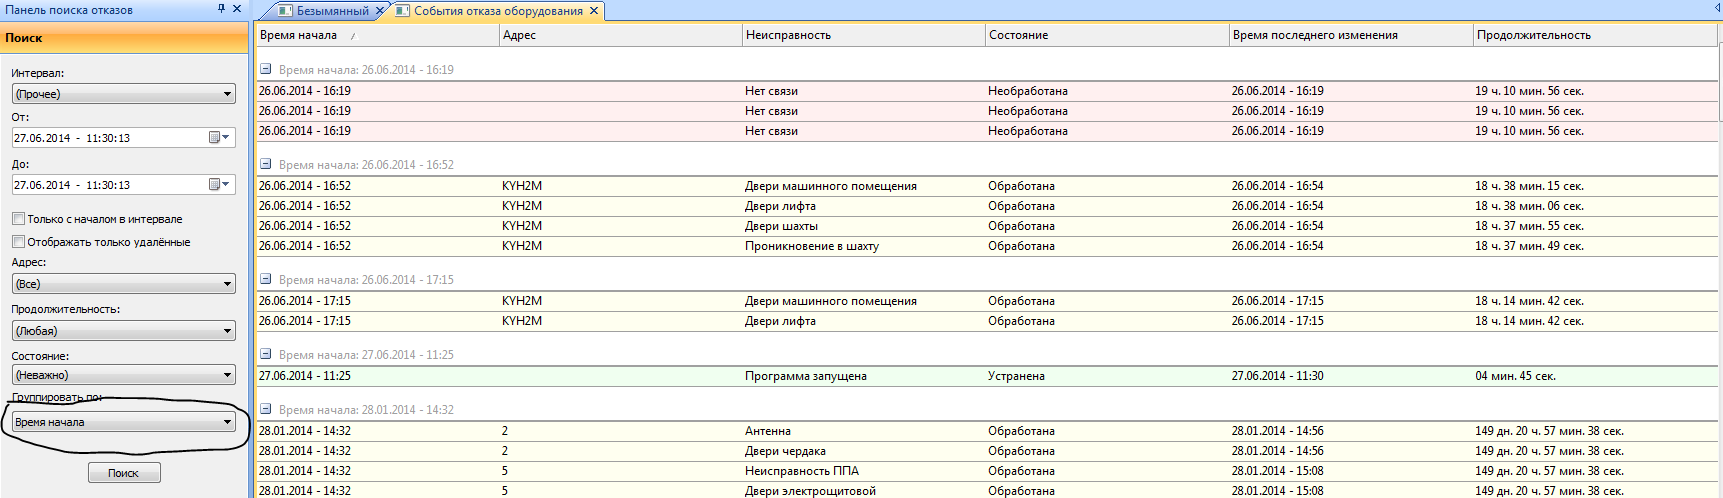
Task: Switch to the Безымянный tab
Action: pos(331,11)
